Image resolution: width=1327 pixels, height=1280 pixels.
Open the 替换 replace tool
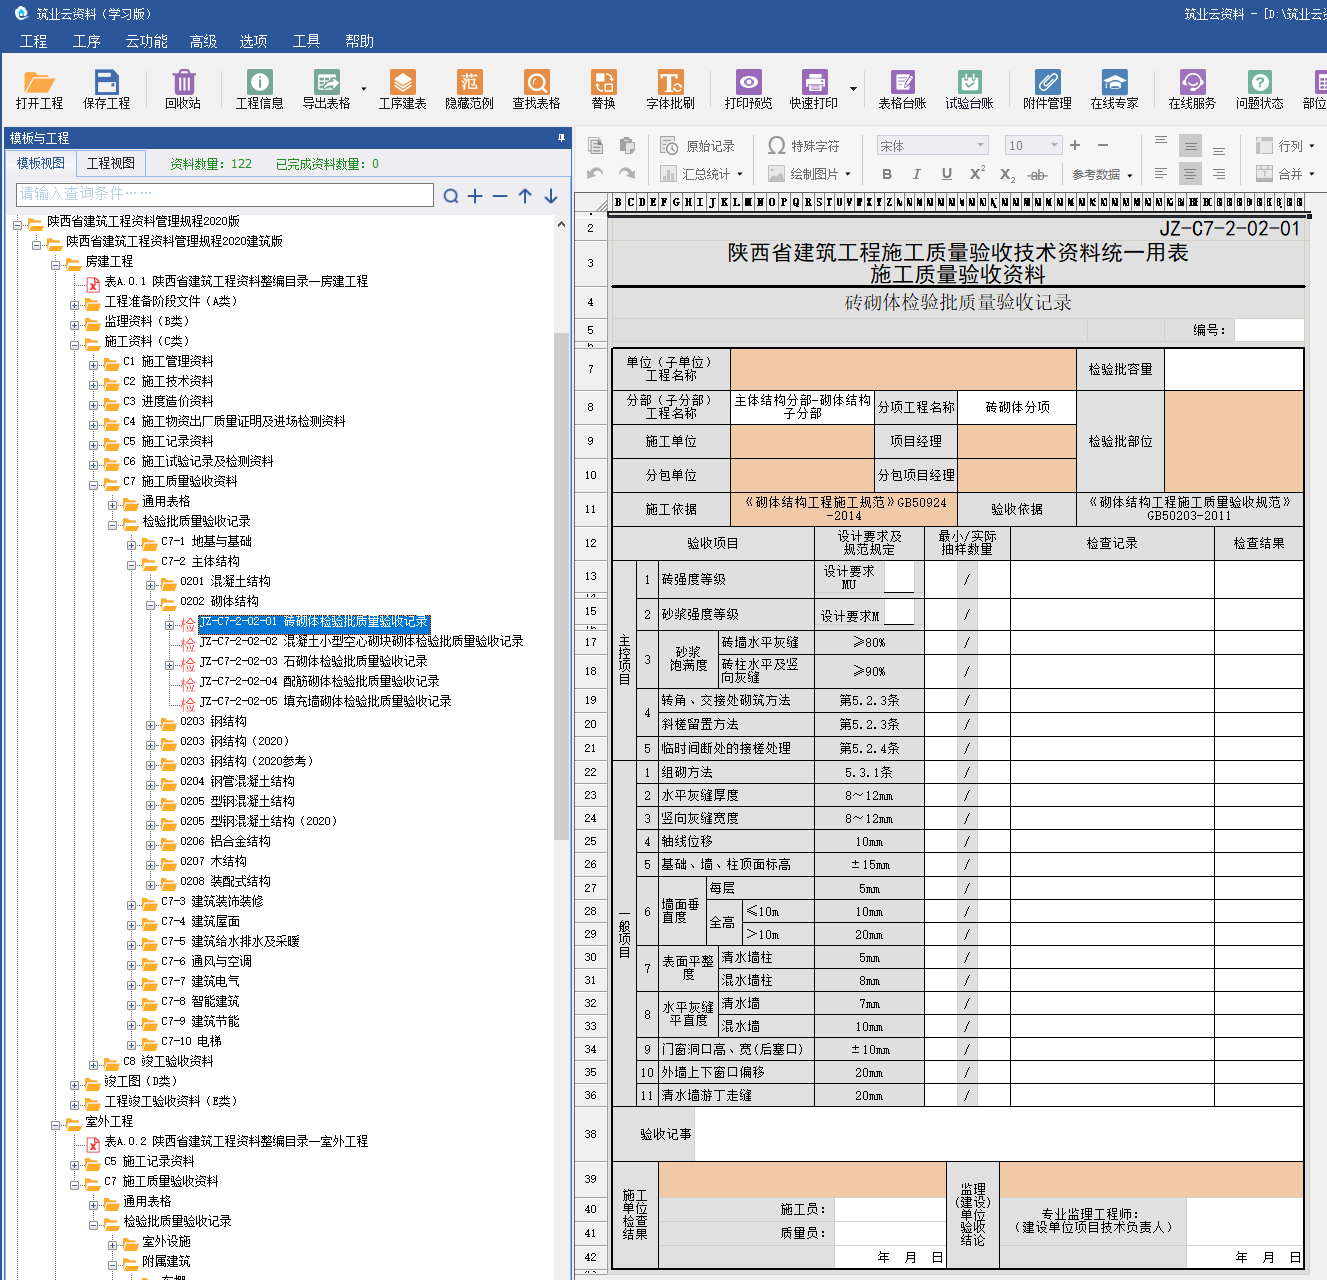[603, 89]
